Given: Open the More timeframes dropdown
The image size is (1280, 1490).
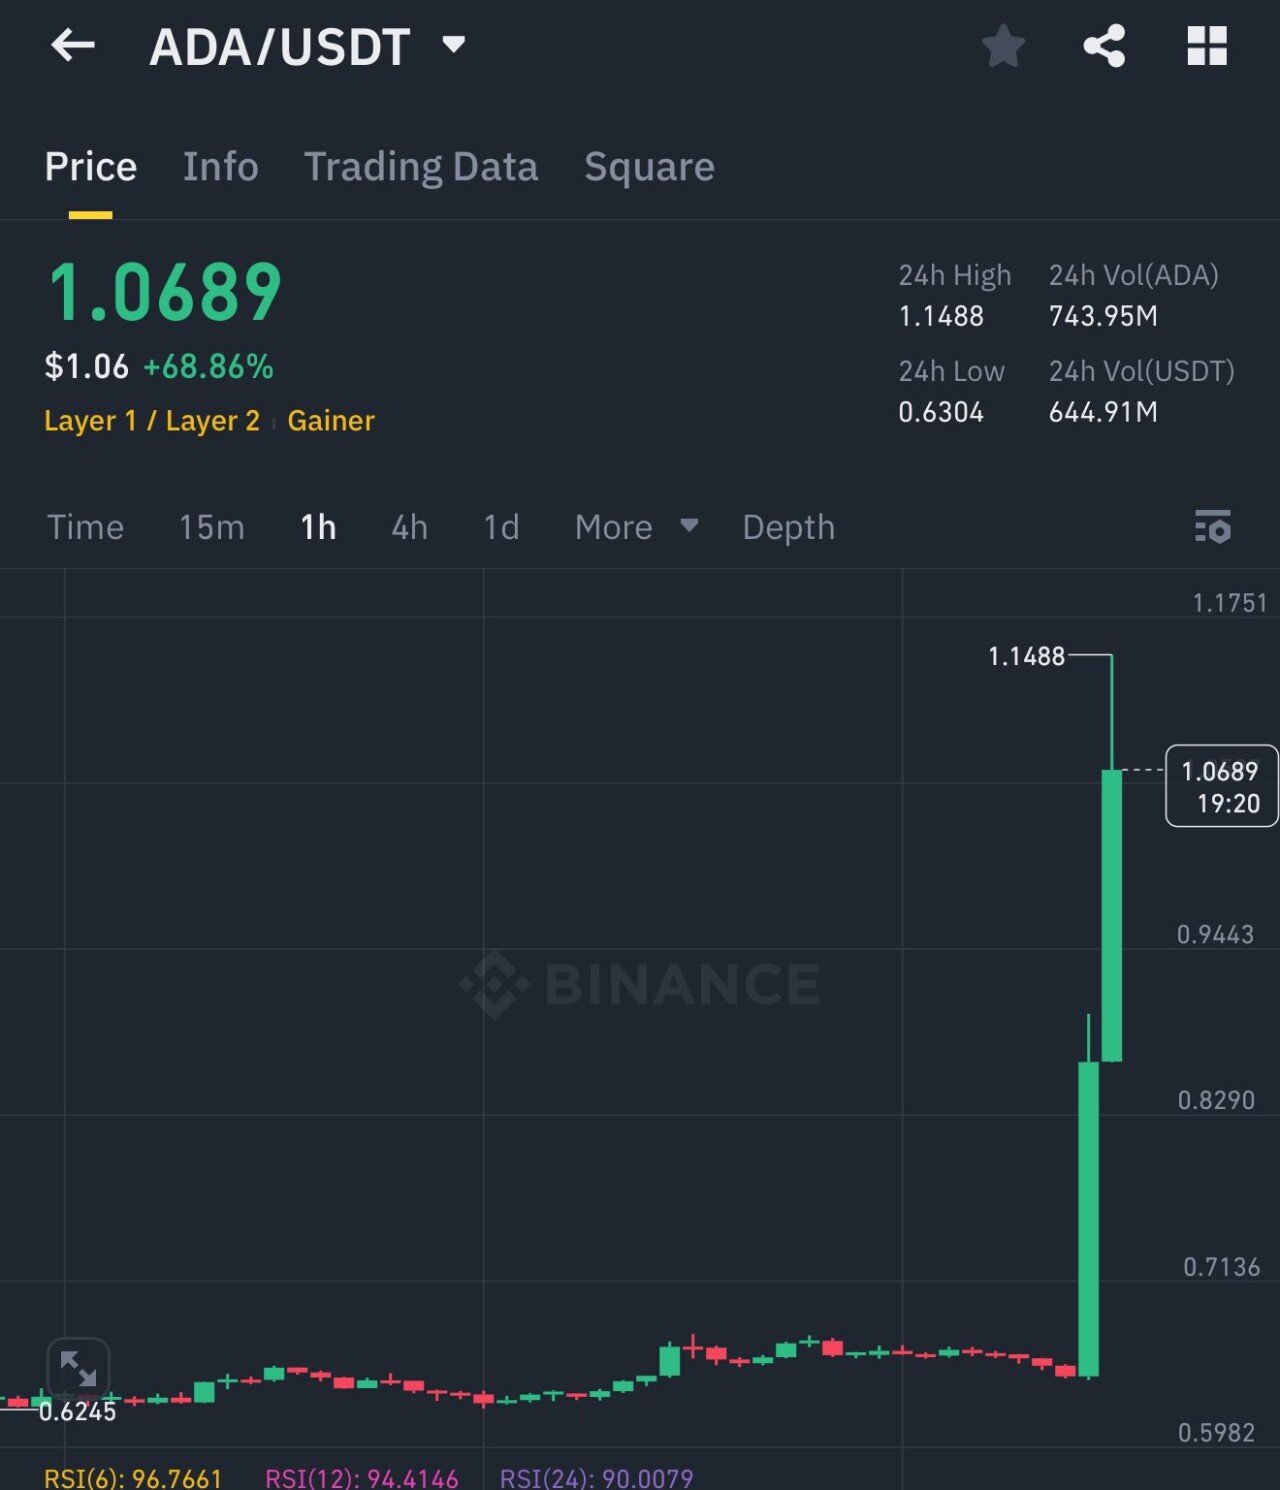Looking at the screenshot, I should pos(635,527).
